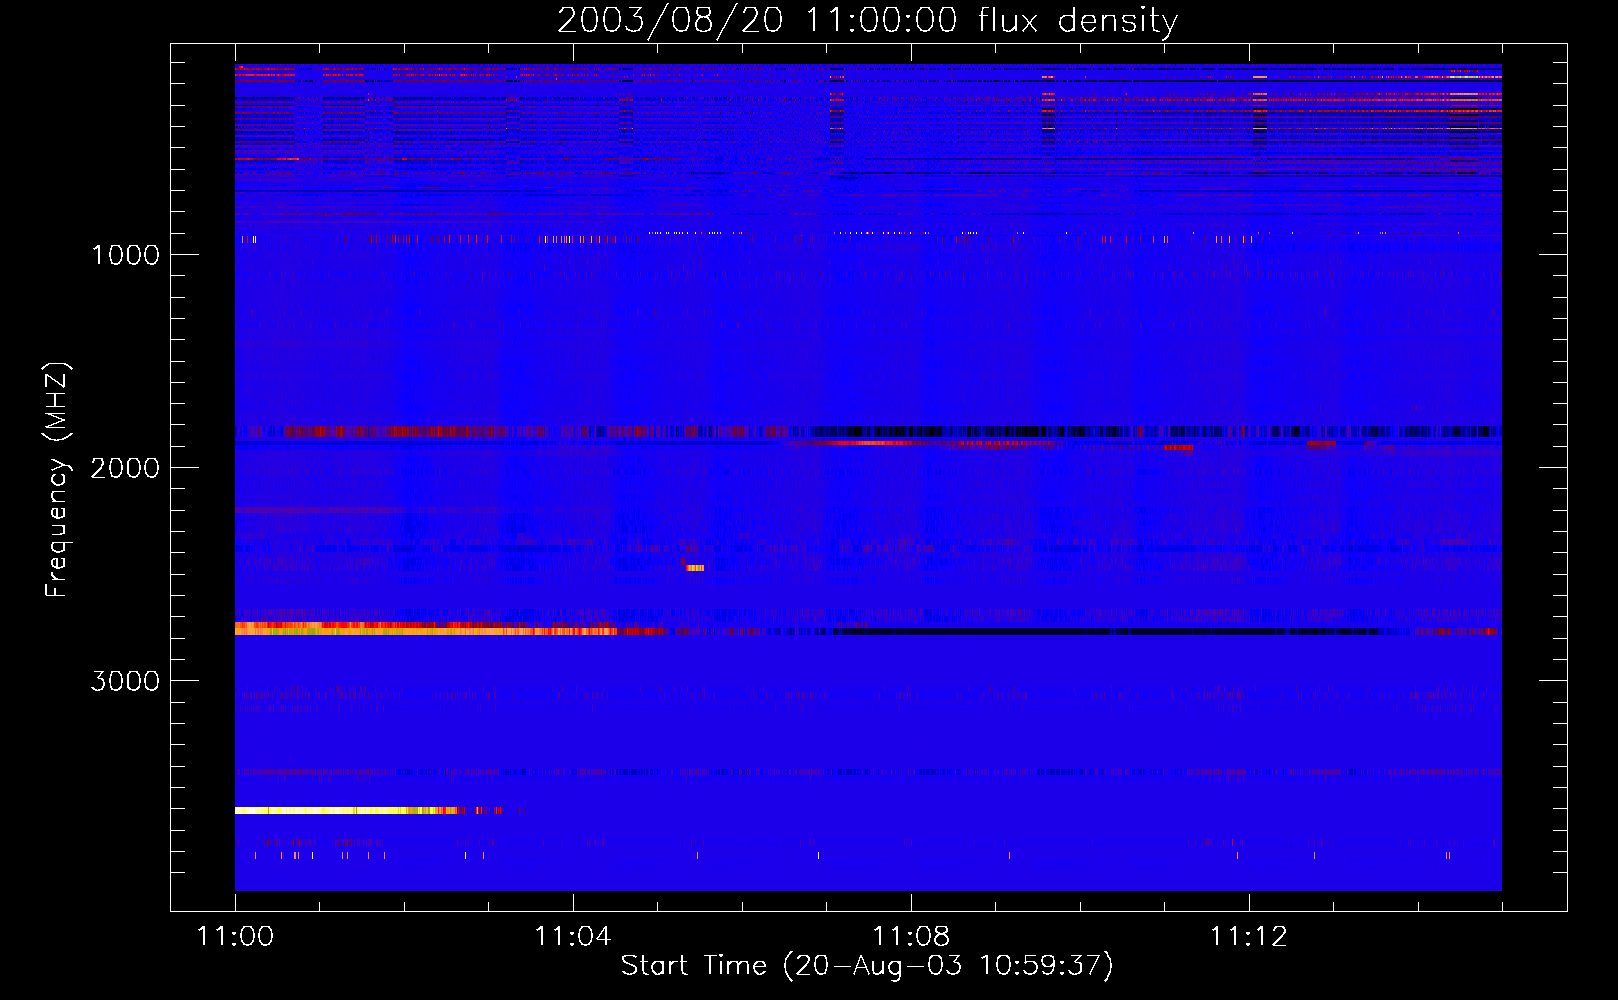Click the 3000 frequency tick label

(125, 681)
